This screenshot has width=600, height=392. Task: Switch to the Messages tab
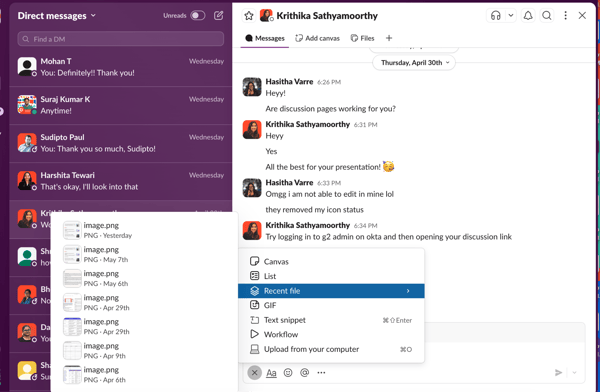(265, 38)
